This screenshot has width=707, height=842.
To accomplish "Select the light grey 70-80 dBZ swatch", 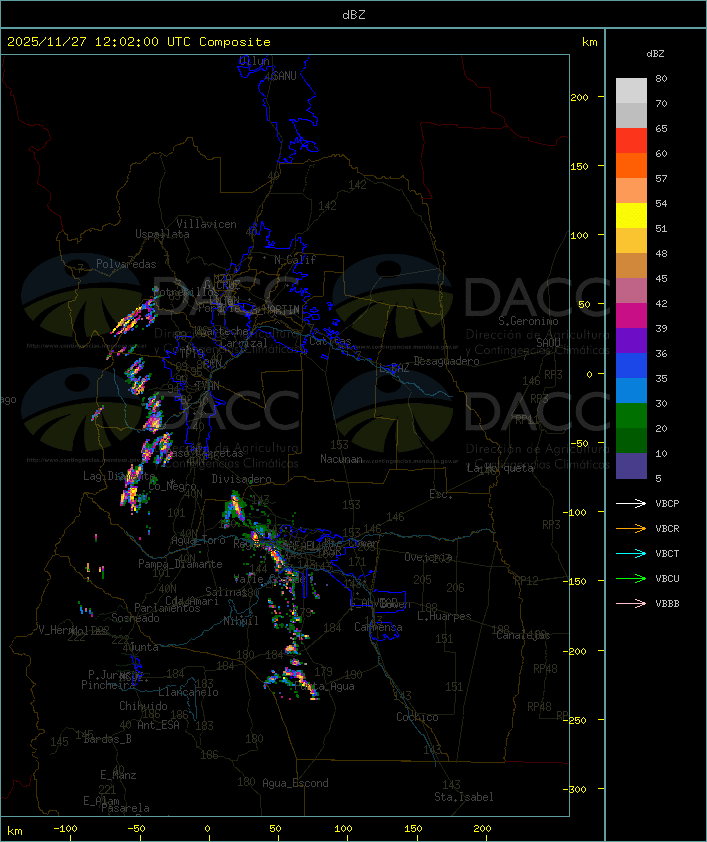I will (x=631, y=90).
